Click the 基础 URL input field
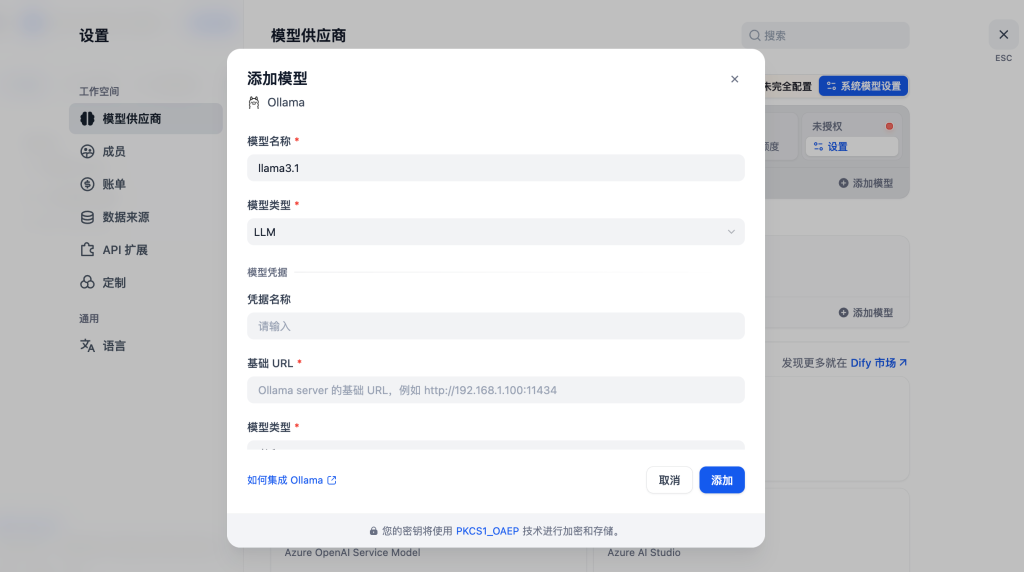Image resolution: width=1024 pixels, height=572 pixels. point(495,390)
